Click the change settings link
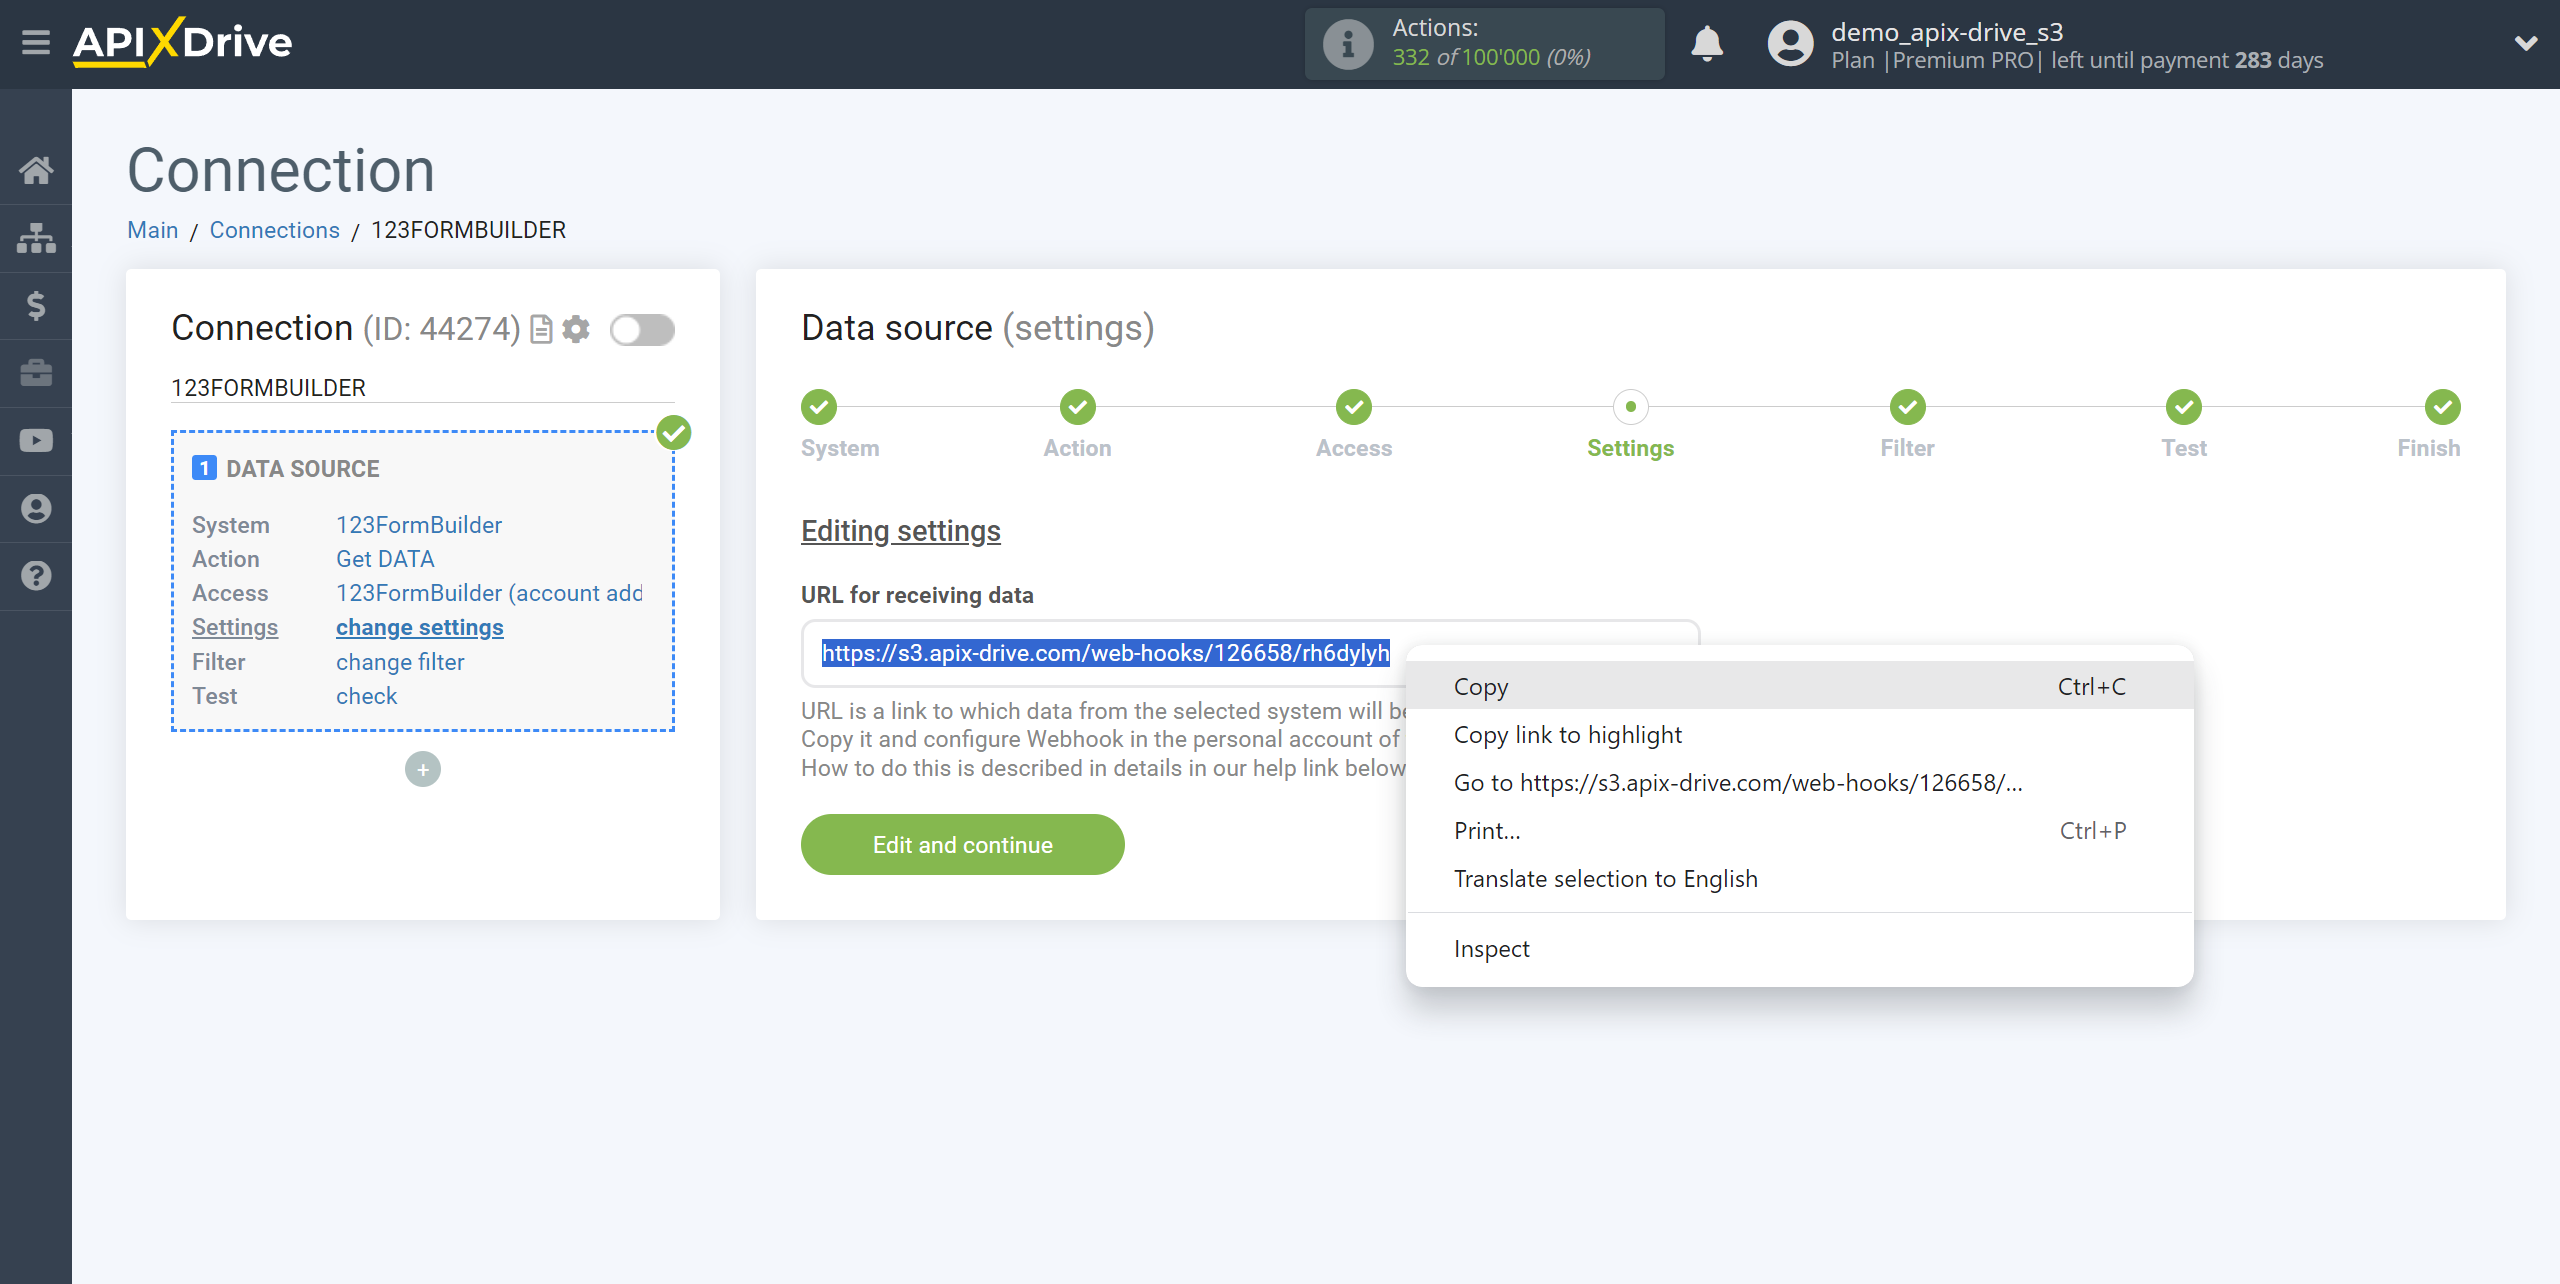Image resolution: width=2560 pixels, height=1284 pixels. click(x=419, y=627)
